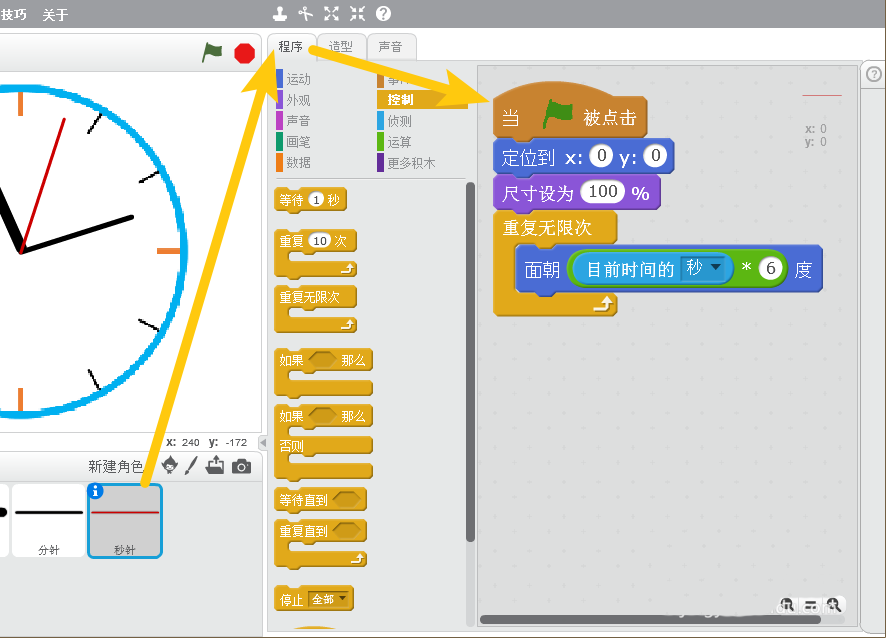Collapse the stage with the small arrow
Screen dimensions: 886x638
point(263,442)
